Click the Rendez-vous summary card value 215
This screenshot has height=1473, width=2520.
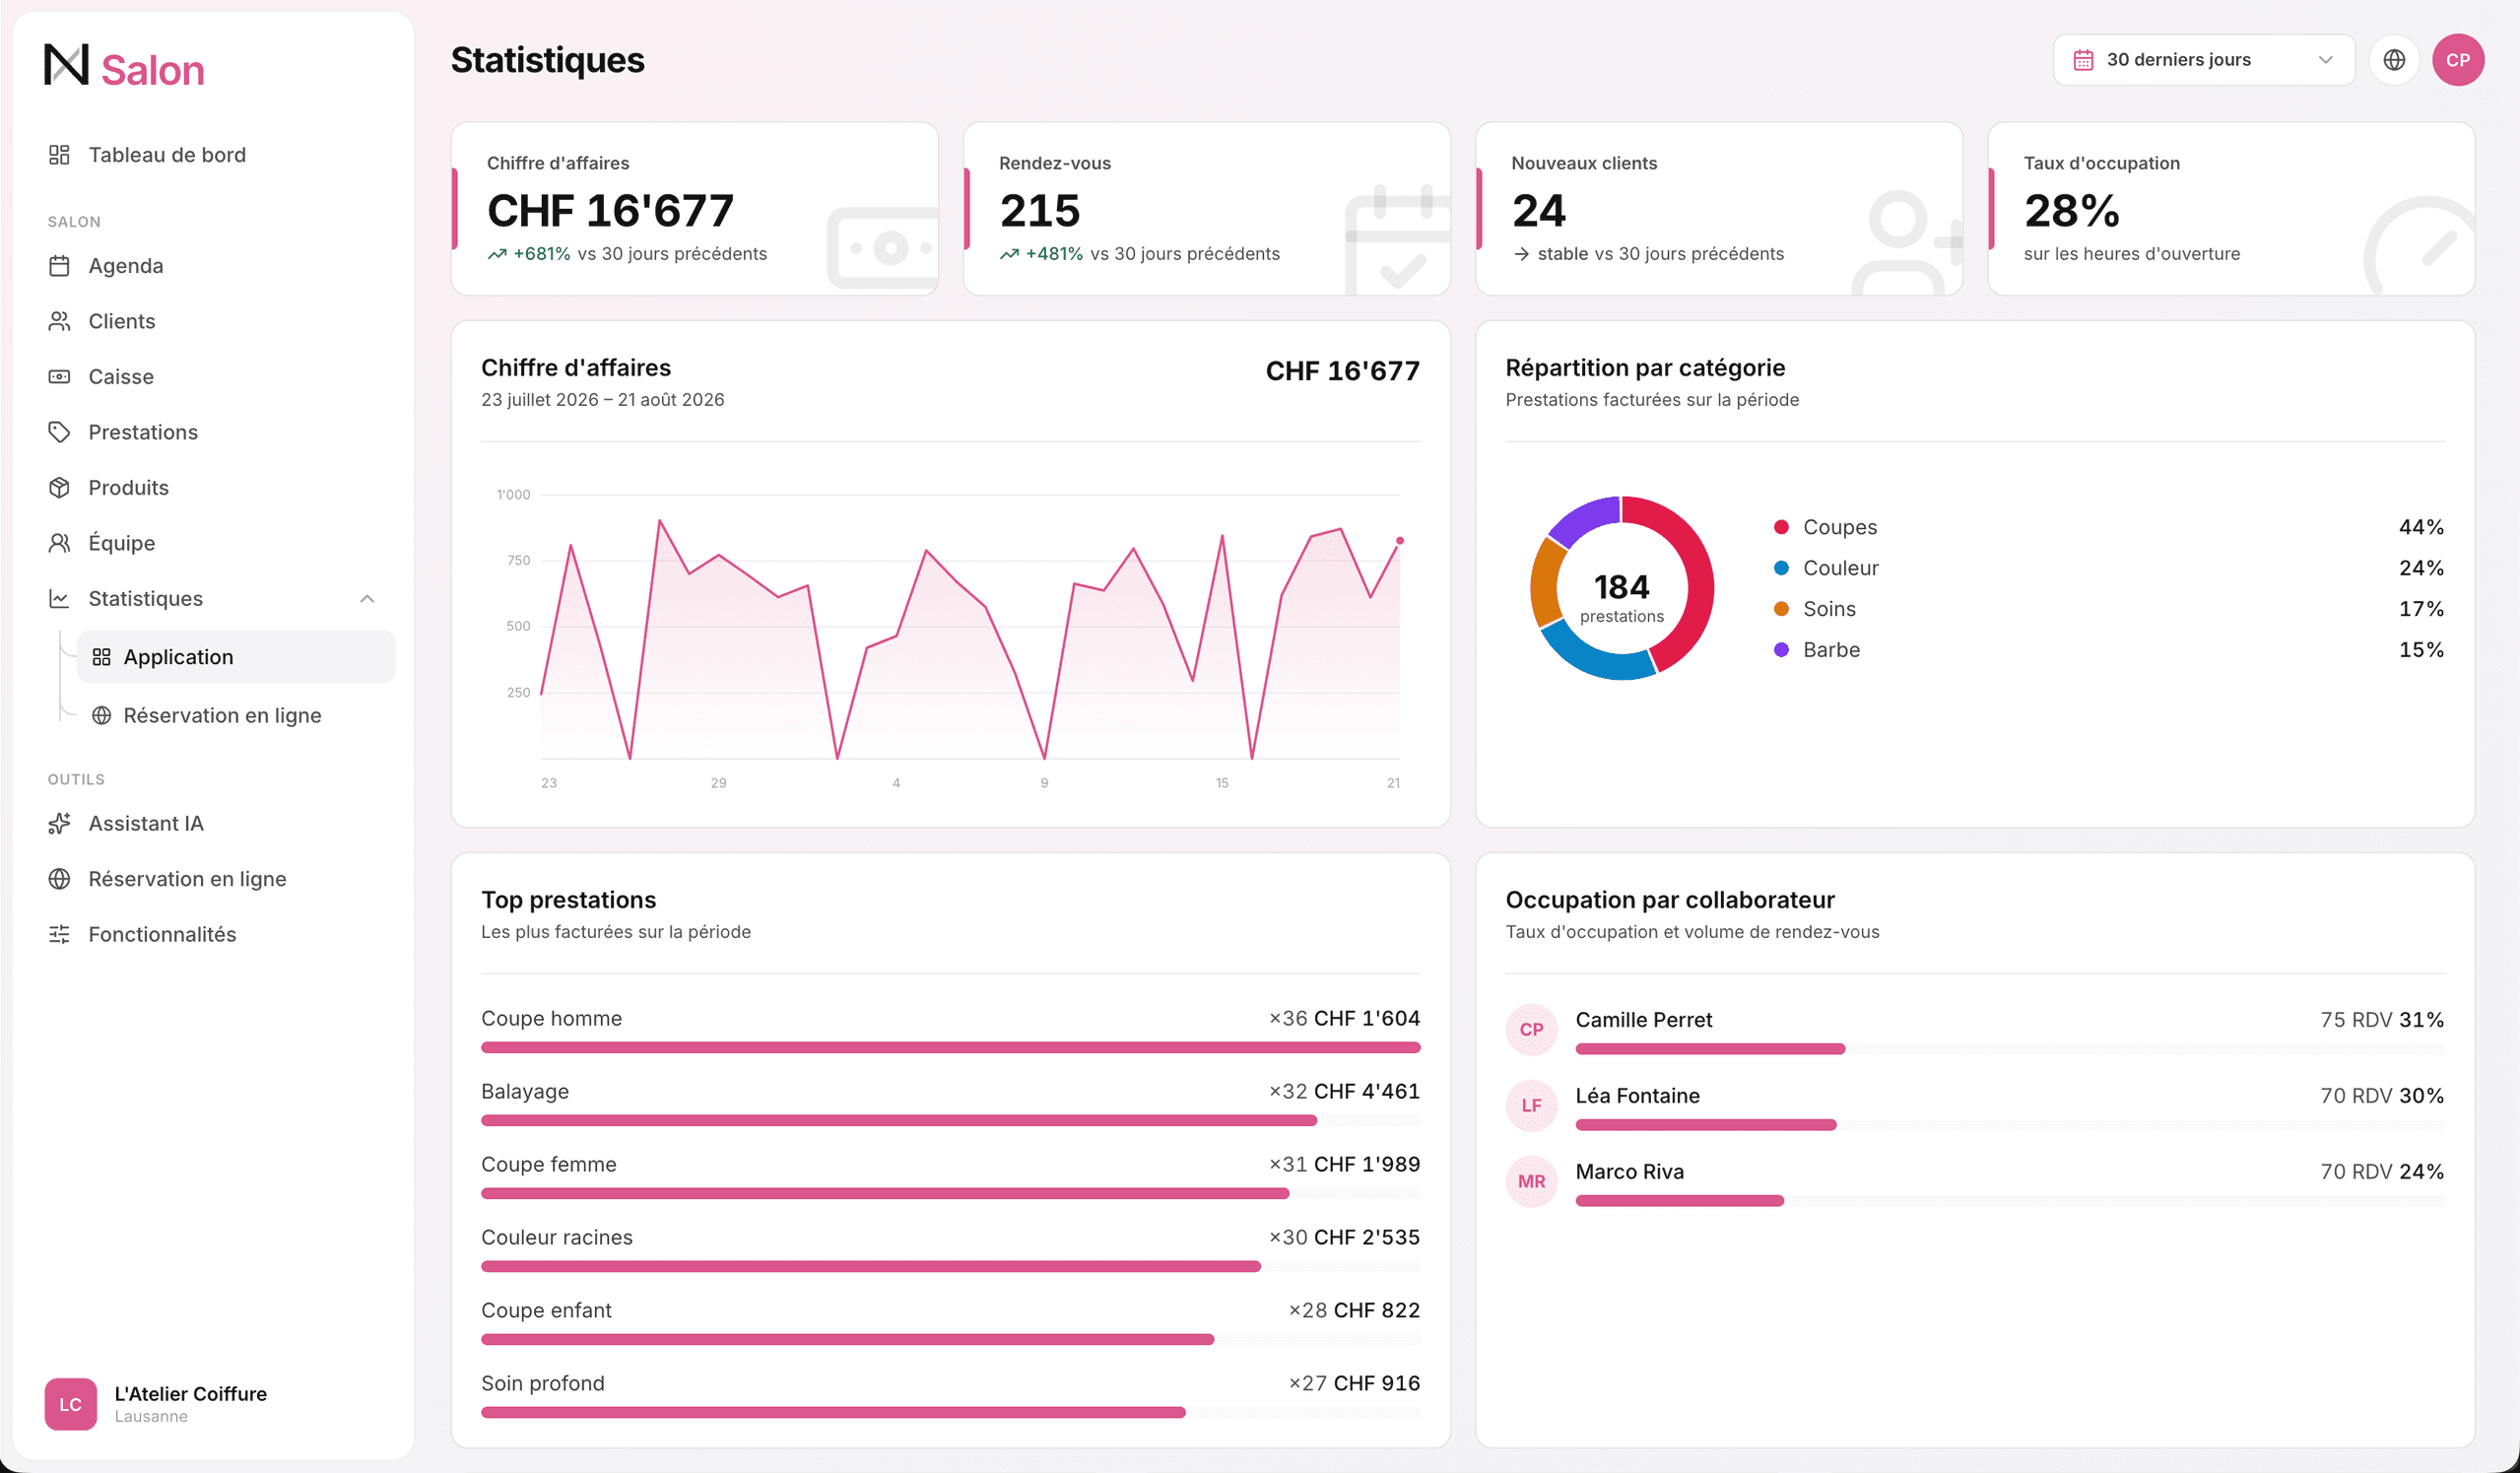(1040, 211)
